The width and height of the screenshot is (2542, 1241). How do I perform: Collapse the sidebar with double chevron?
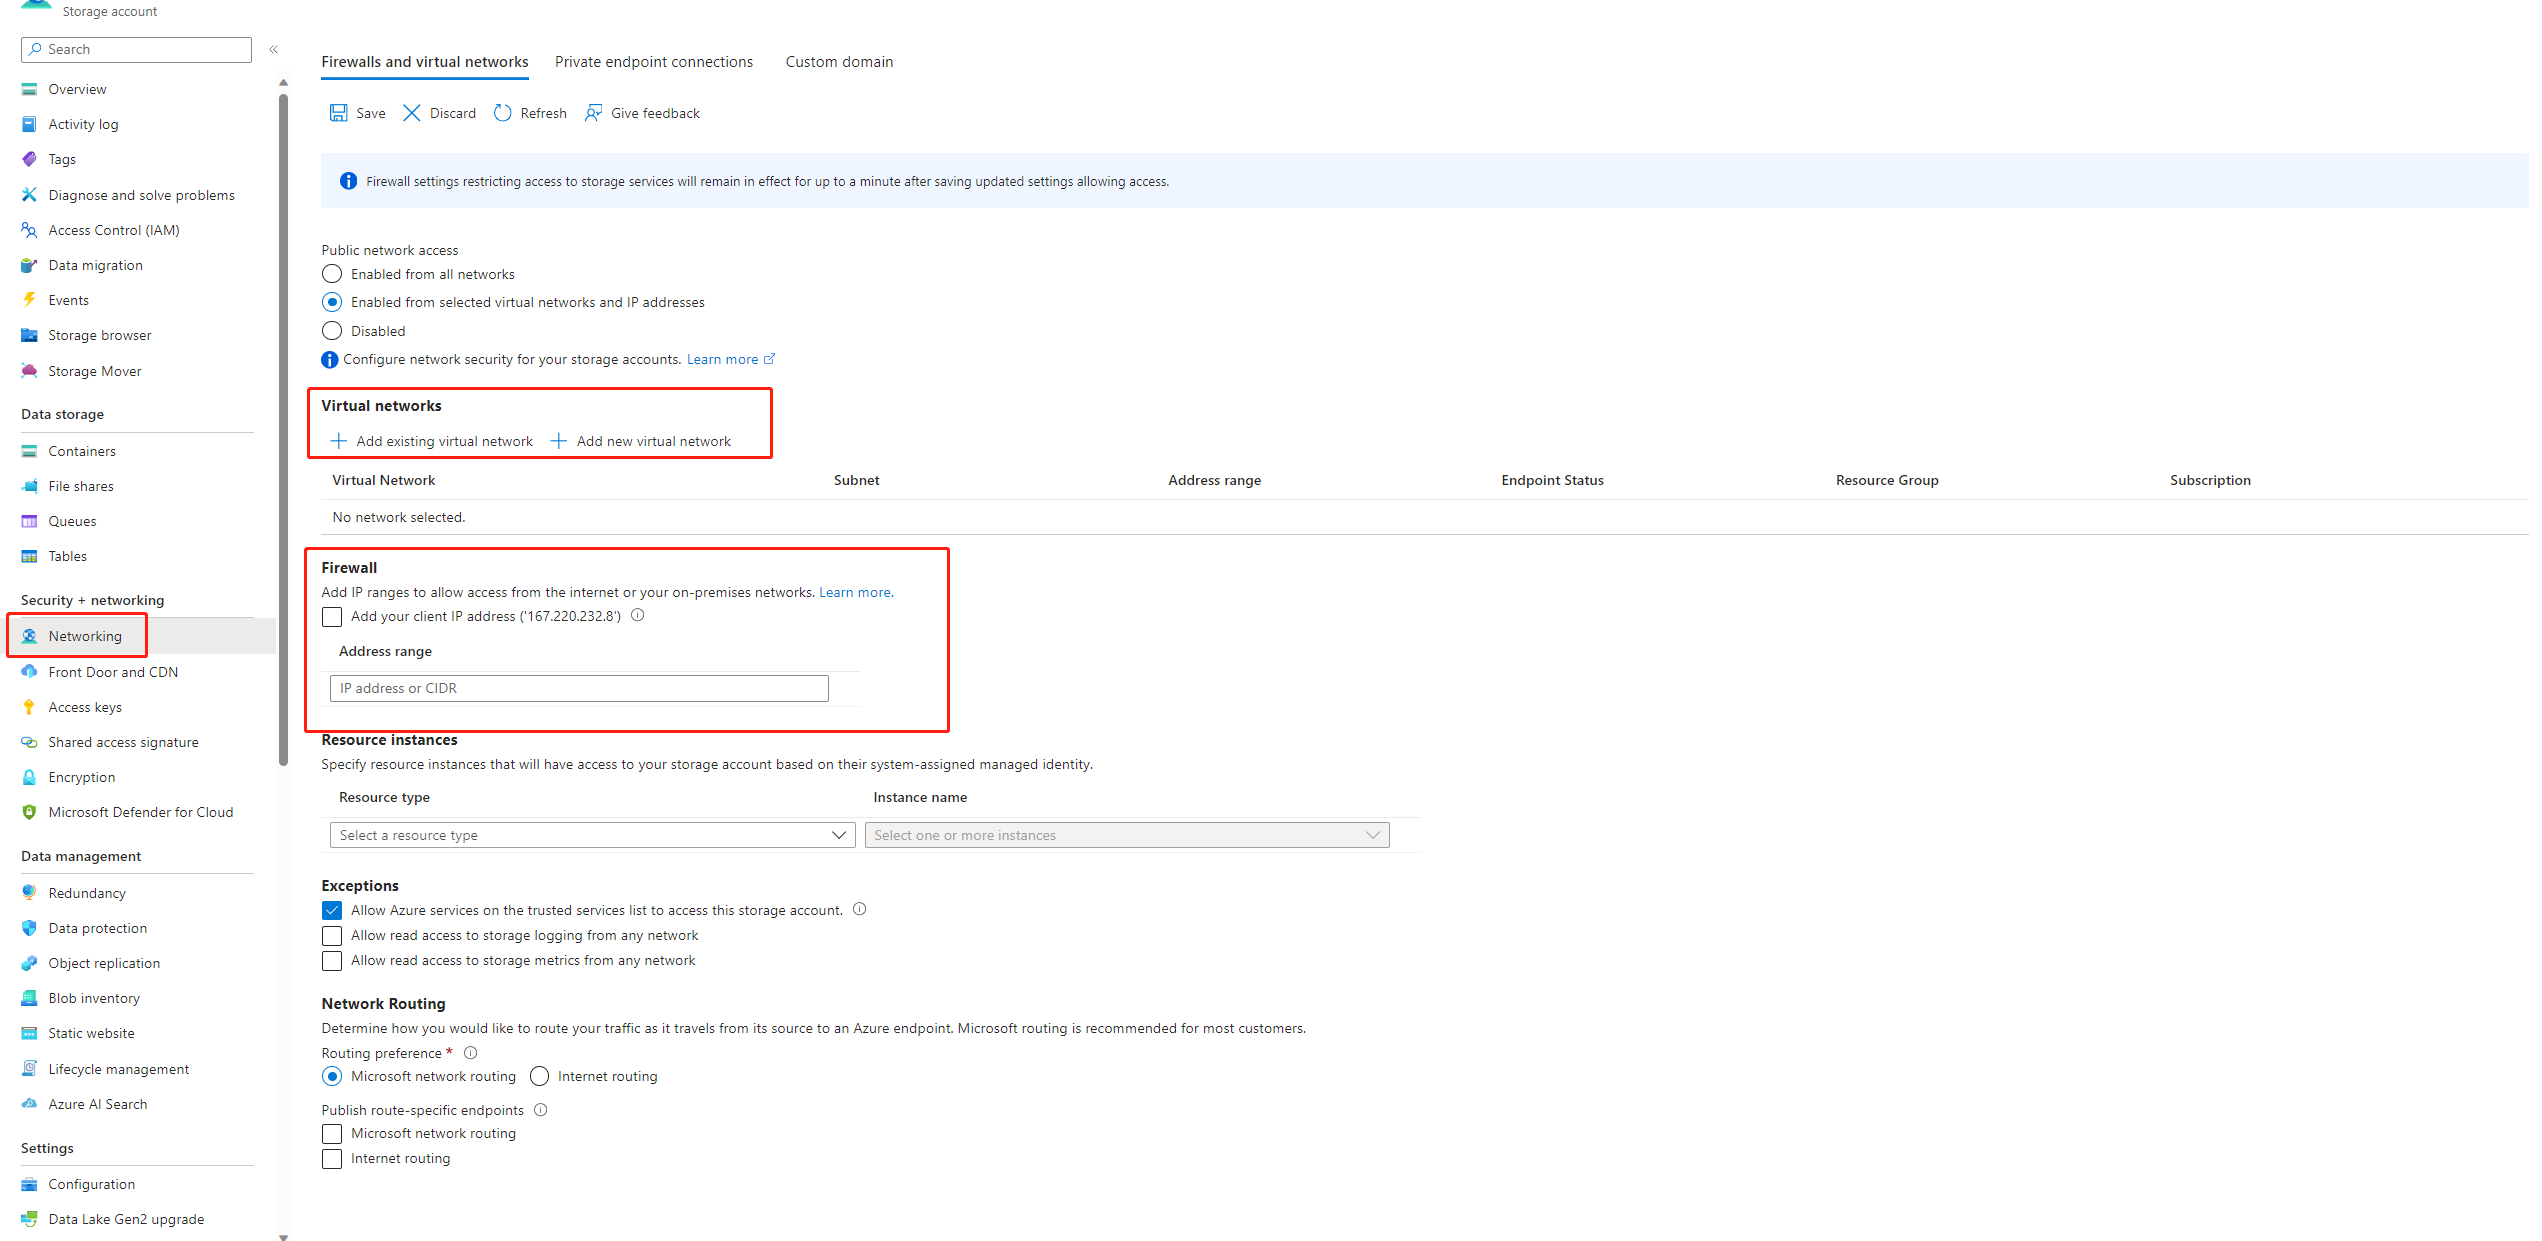coord(273,49)
